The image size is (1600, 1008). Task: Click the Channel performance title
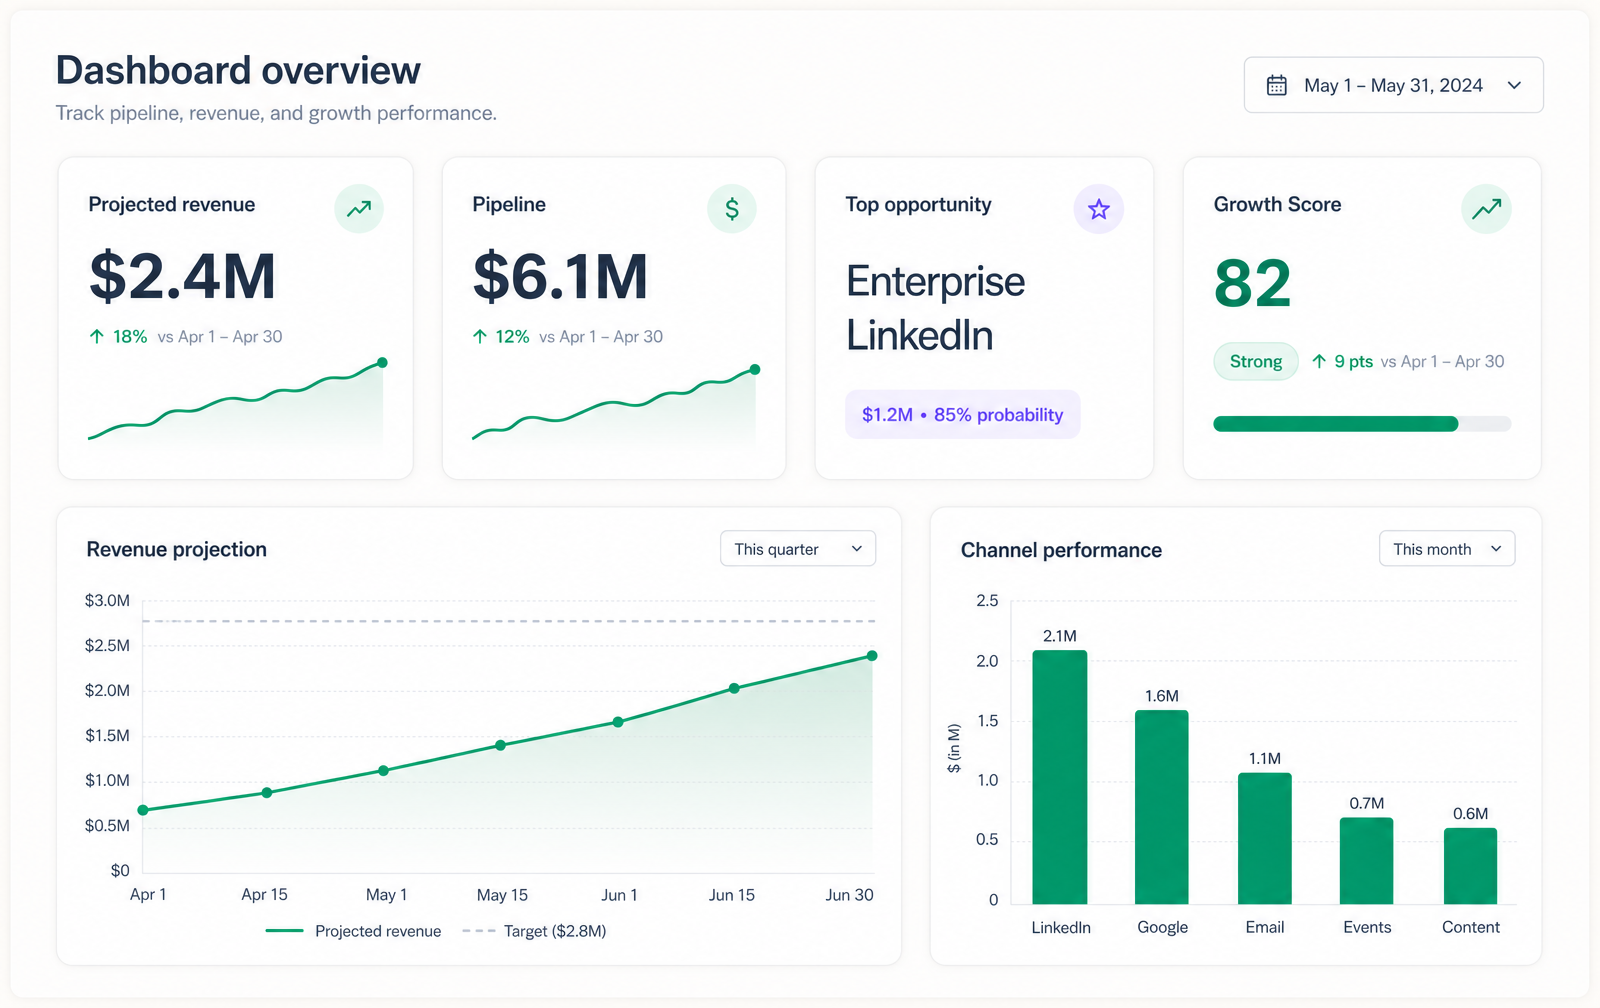point(1061,550)
